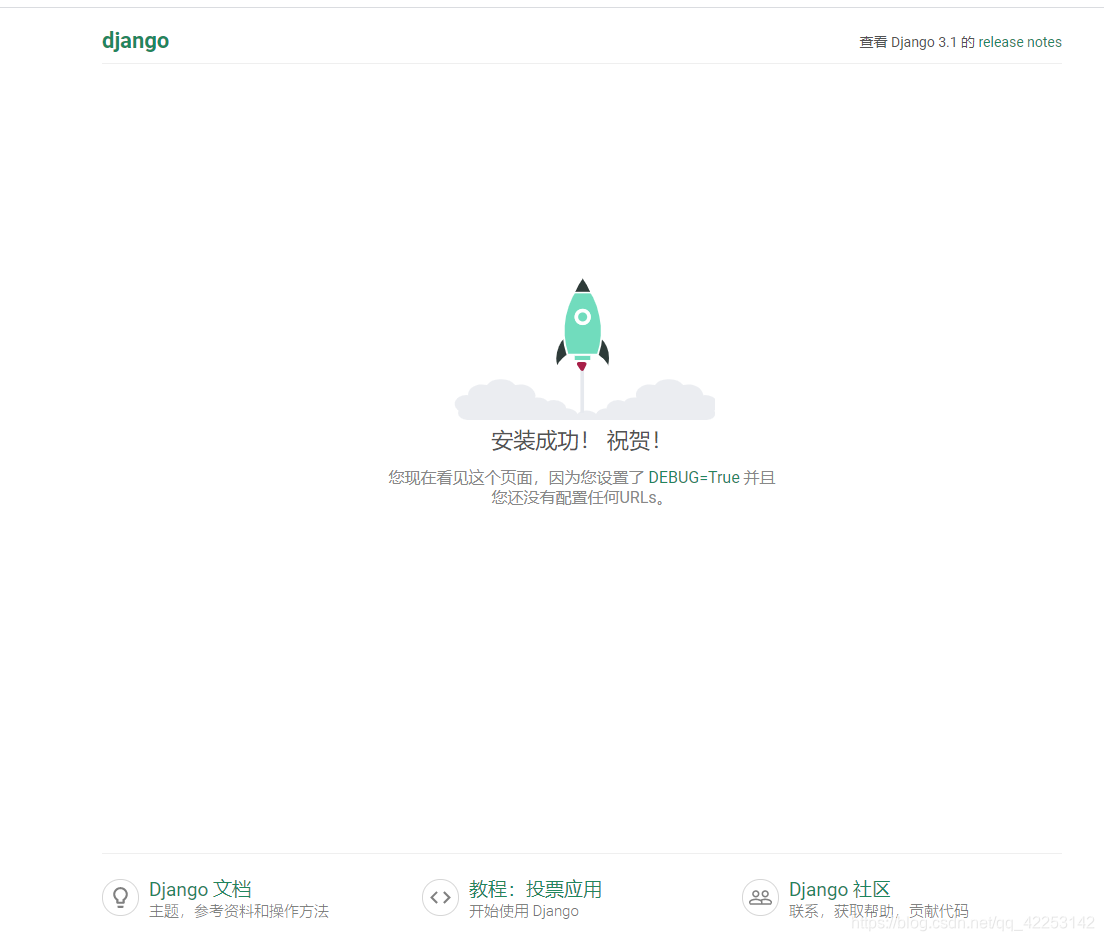Click the 联系，获取帮助，贡献代码 subtitle

879,911
